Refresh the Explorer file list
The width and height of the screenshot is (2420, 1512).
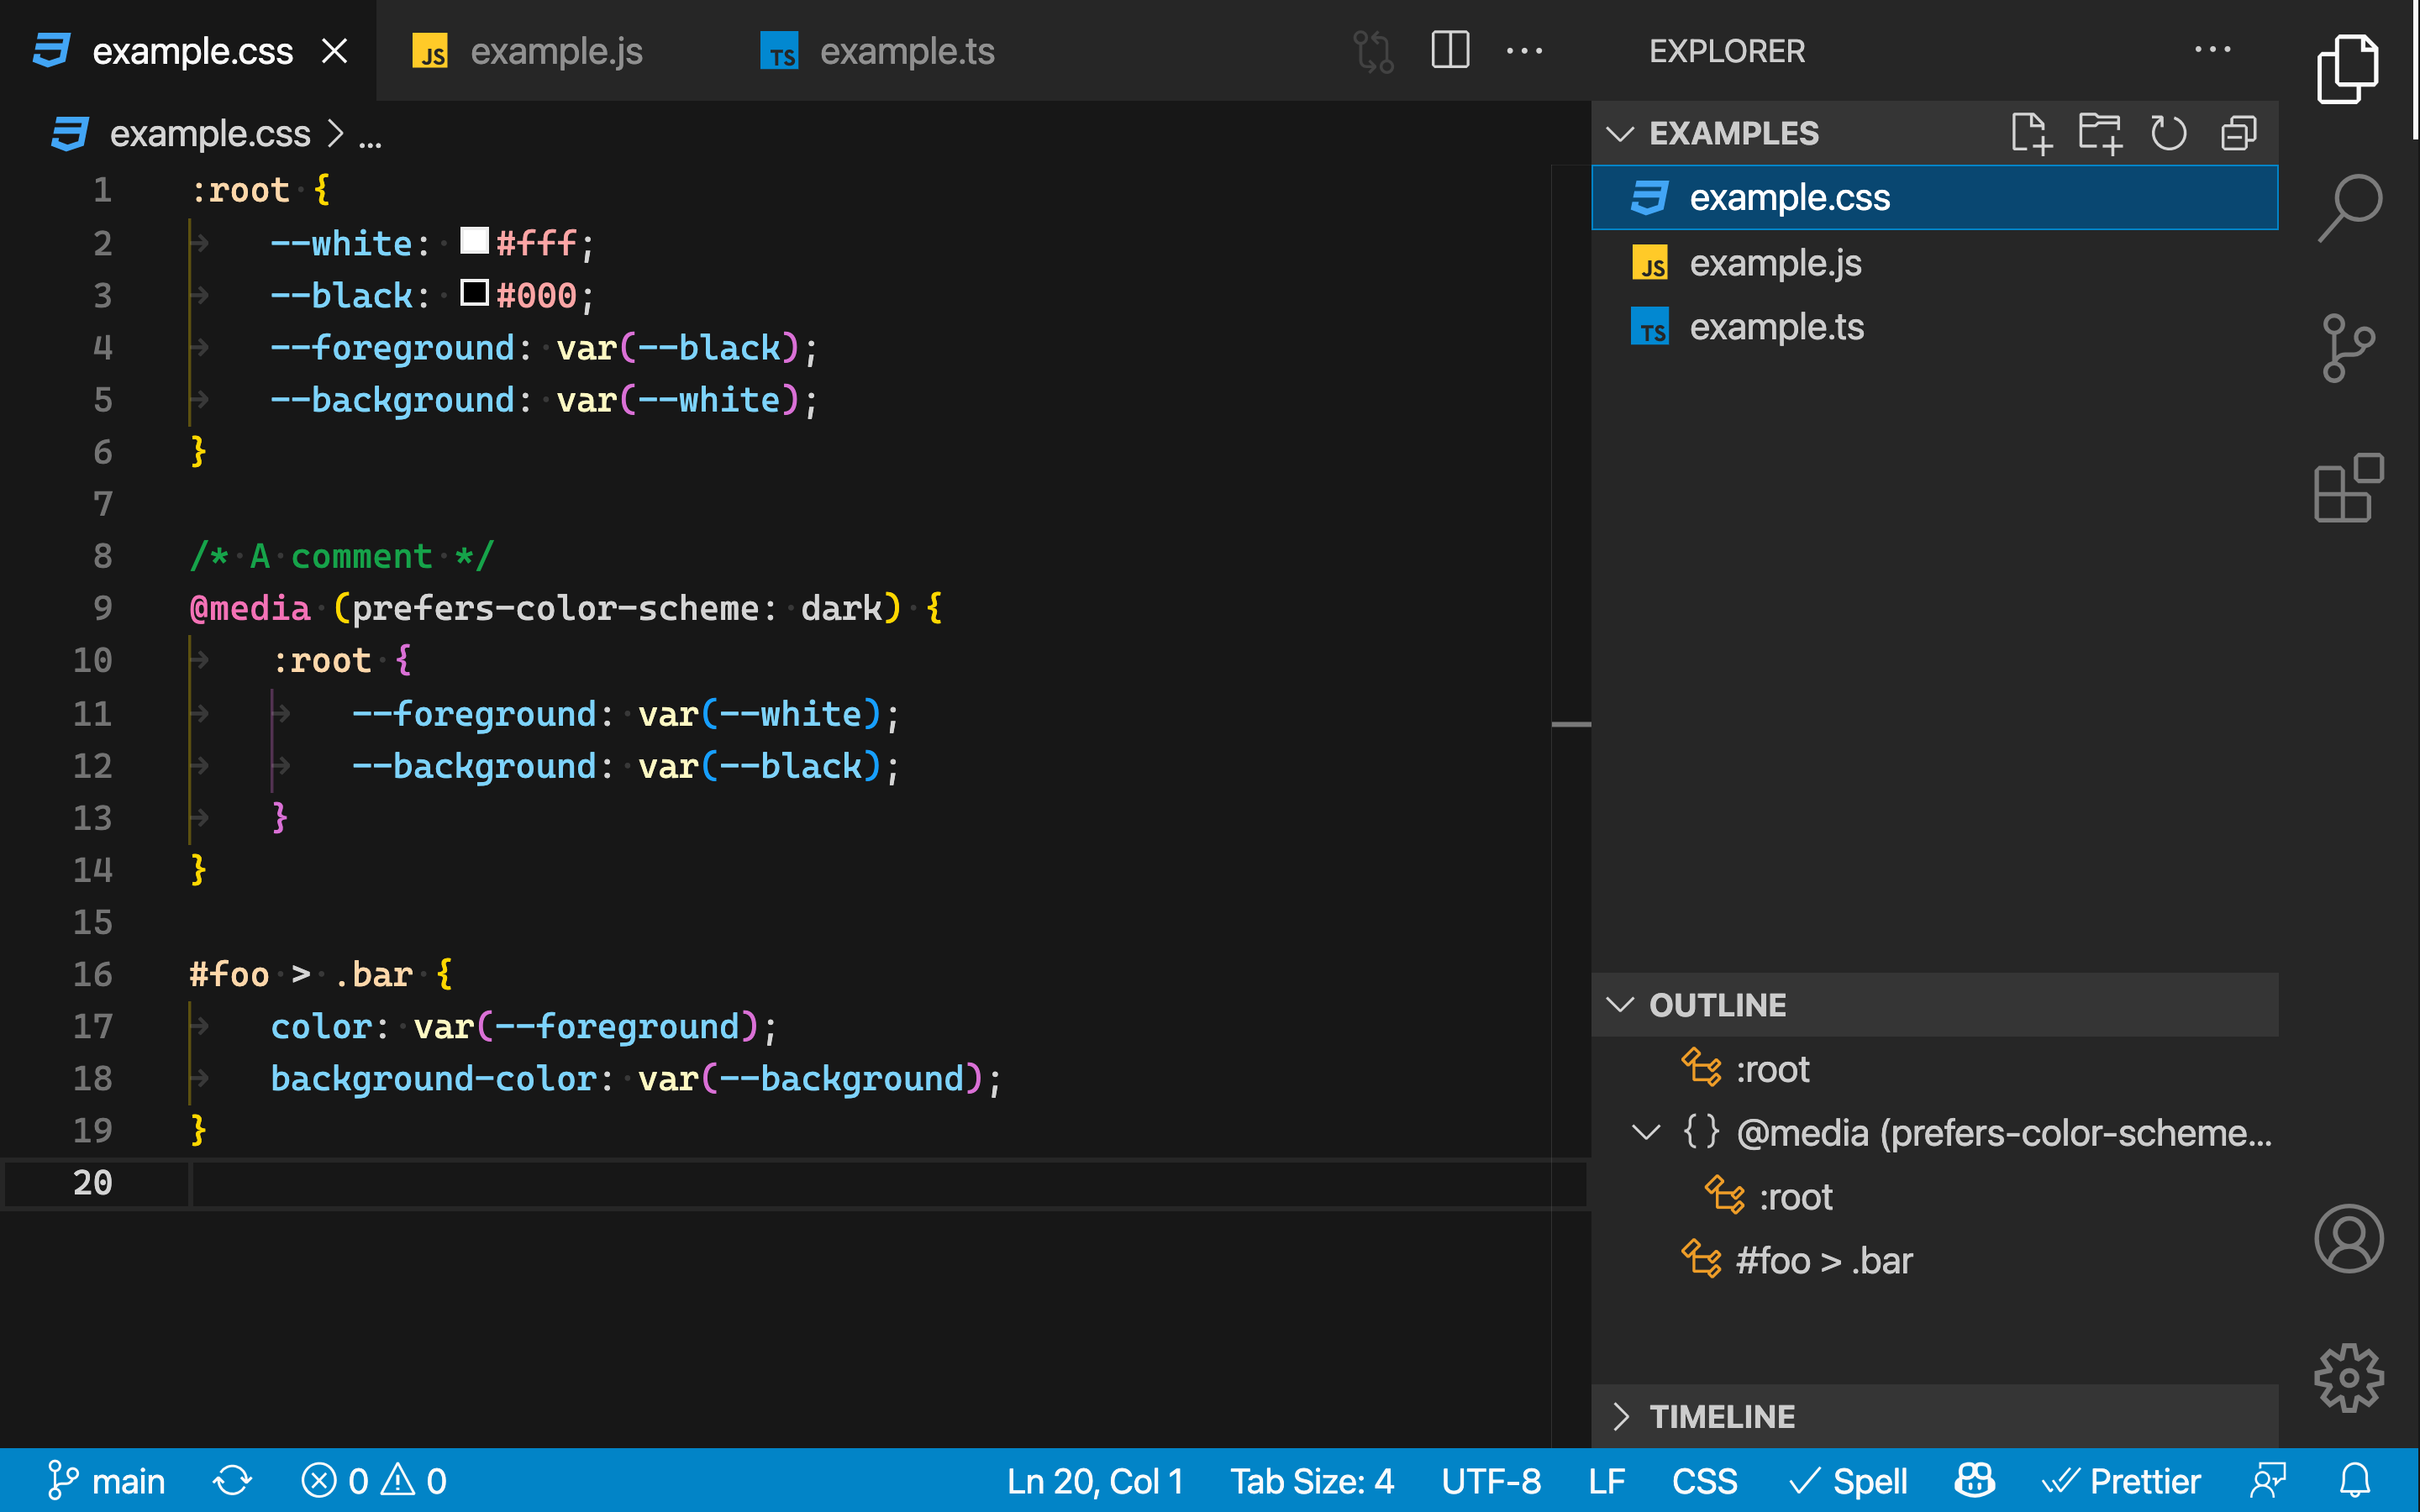coord(2168,133)
